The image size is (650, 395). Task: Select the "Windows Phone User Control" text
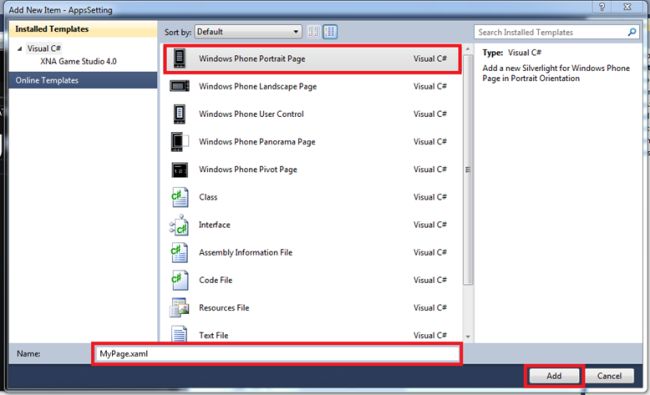click(251, 114)
